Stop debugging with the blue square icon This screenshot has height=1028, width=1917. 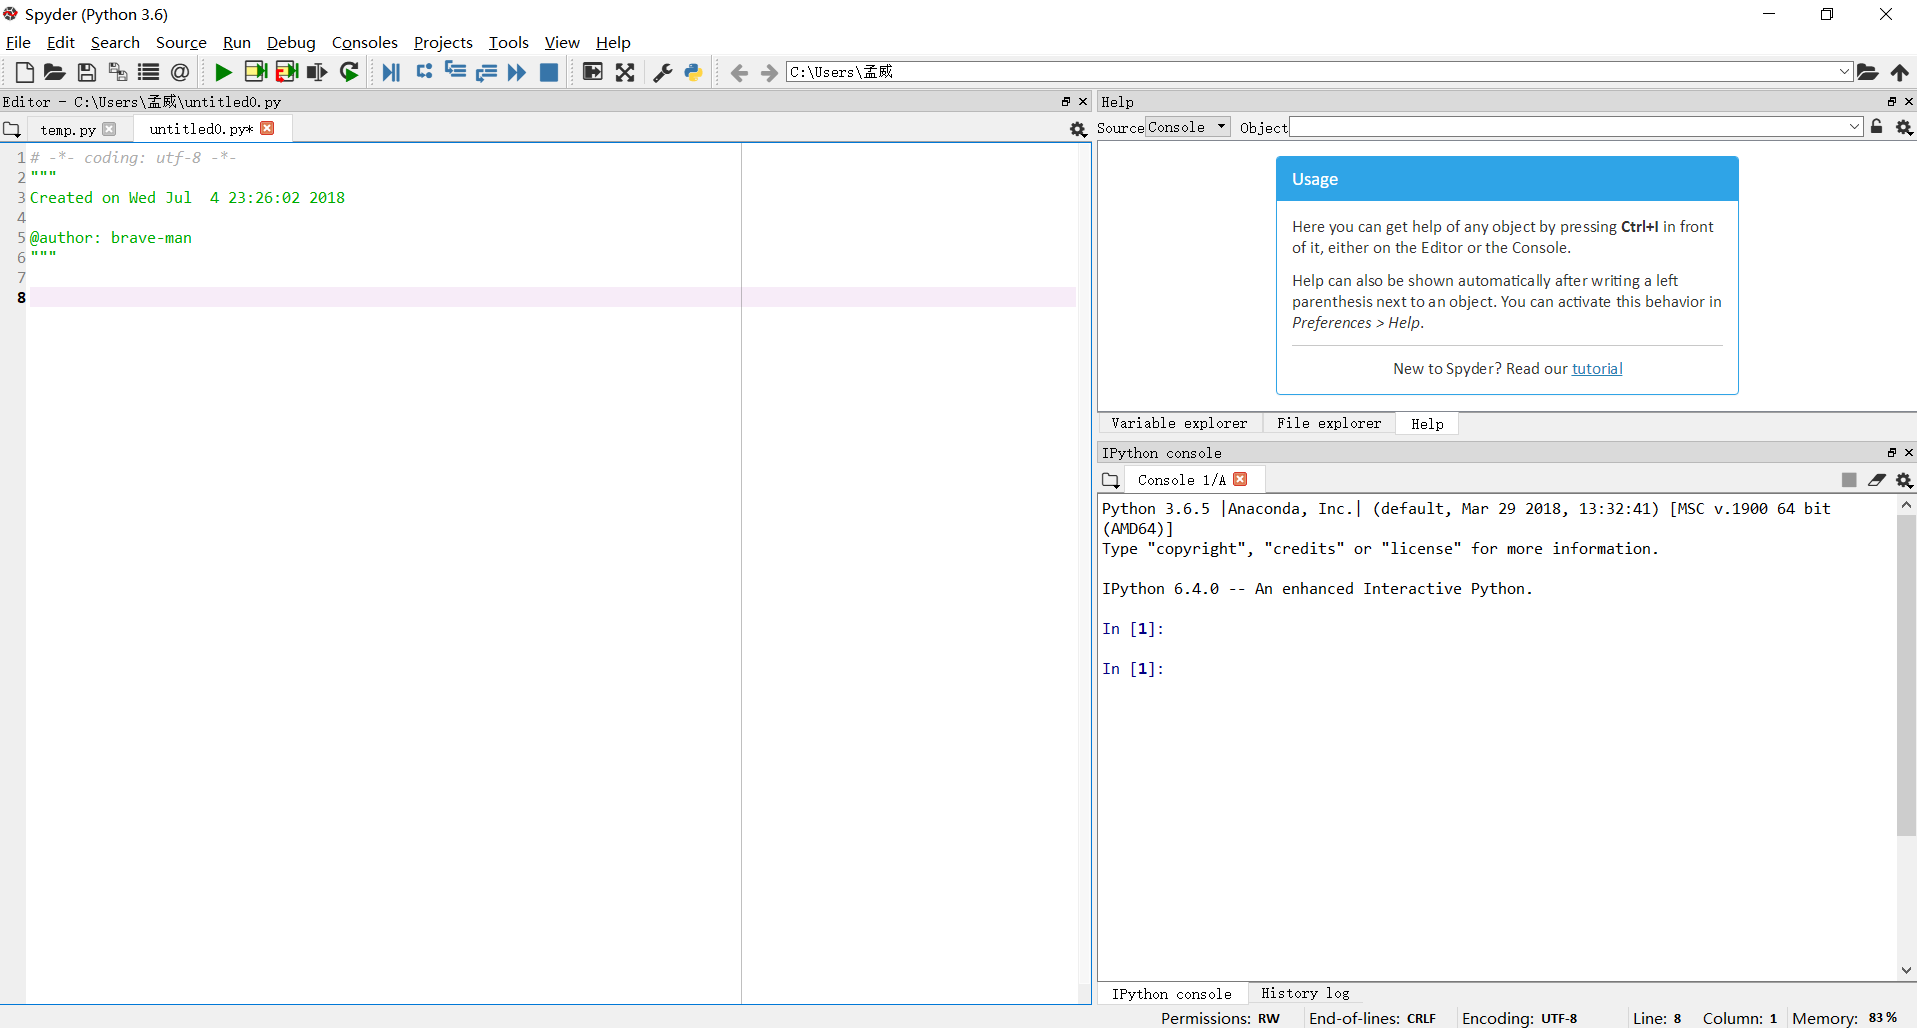tap(549, 72)
